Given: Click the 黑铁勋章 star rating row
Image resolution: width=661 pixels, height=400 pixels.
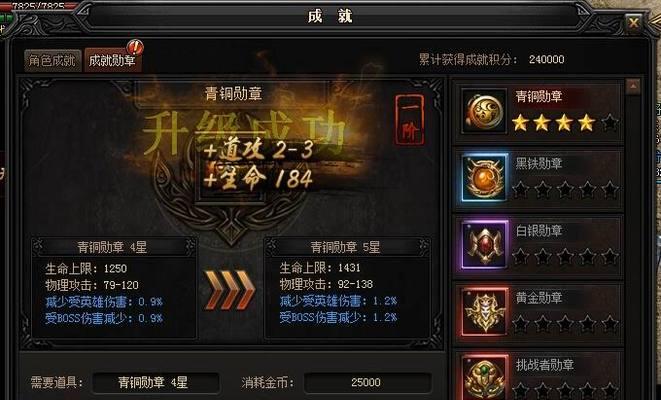Looking at the screenshot, I should coord(565,190).
